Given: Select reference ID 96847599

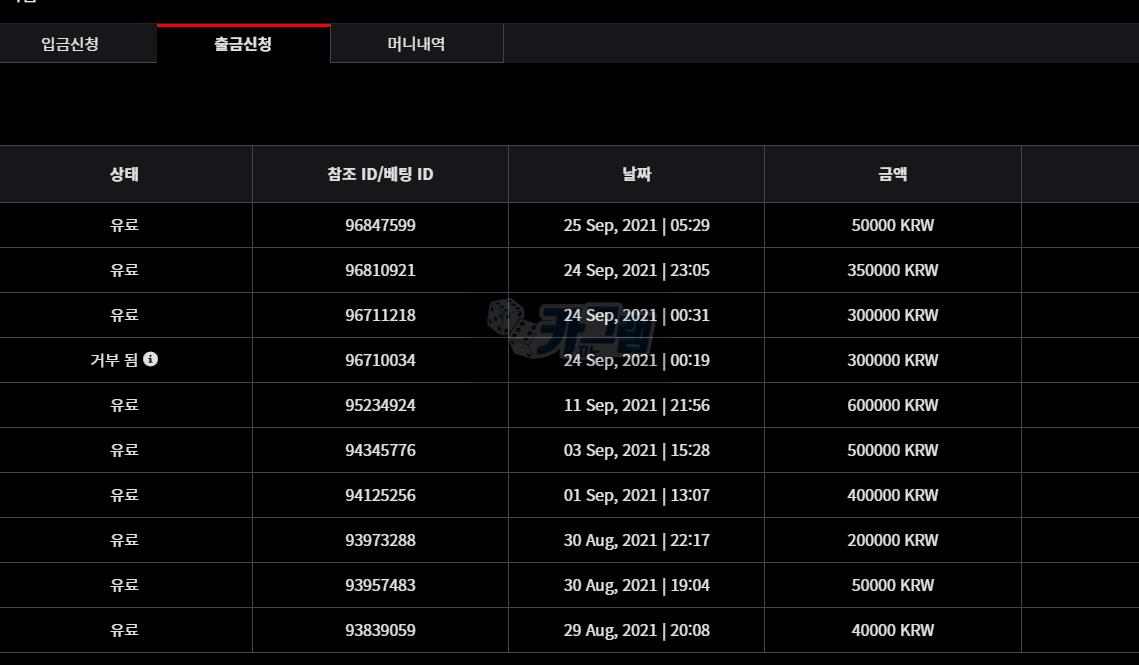Looking at the screenshot, I should [380, 225].
